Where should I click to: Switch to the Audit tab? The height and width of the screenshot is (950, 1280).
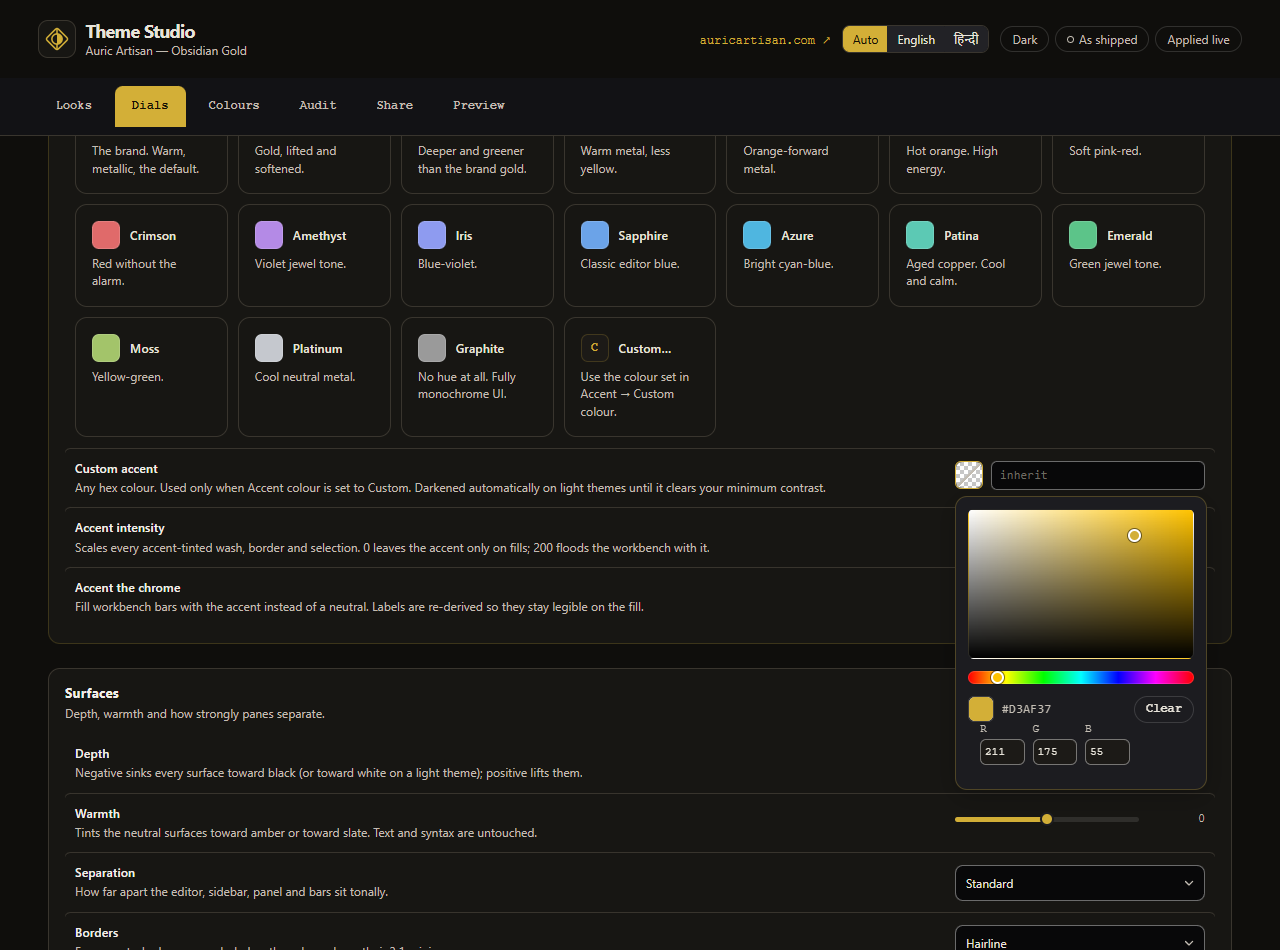[x=318, y=106]
